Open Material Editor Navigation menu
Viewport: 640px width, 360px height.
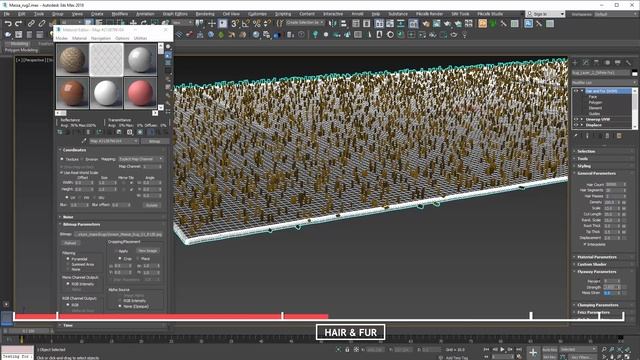coord(101,38)
